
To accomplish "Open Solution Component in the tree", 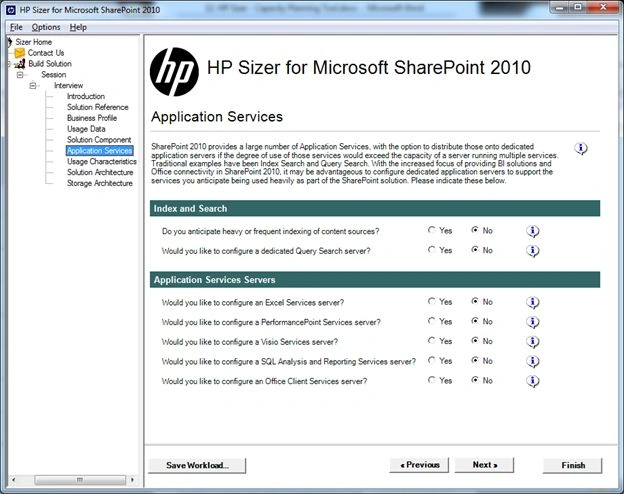I will coord(99,140).
